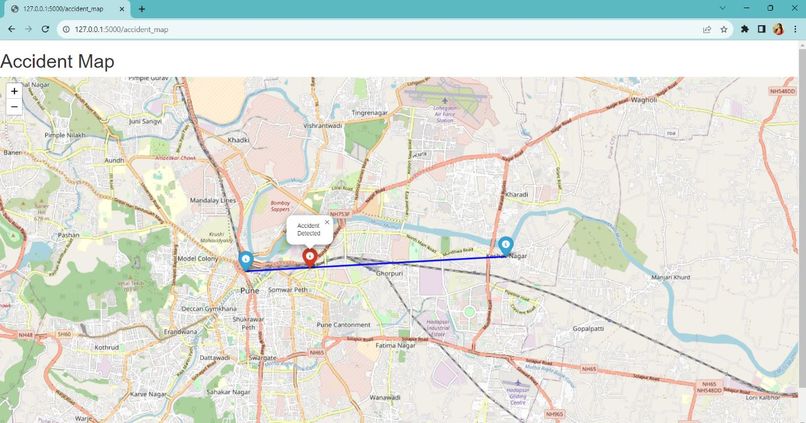This screenshot has height=423, width=806.
Task: Click the Accident Map heading
Action: coord(58,62)
